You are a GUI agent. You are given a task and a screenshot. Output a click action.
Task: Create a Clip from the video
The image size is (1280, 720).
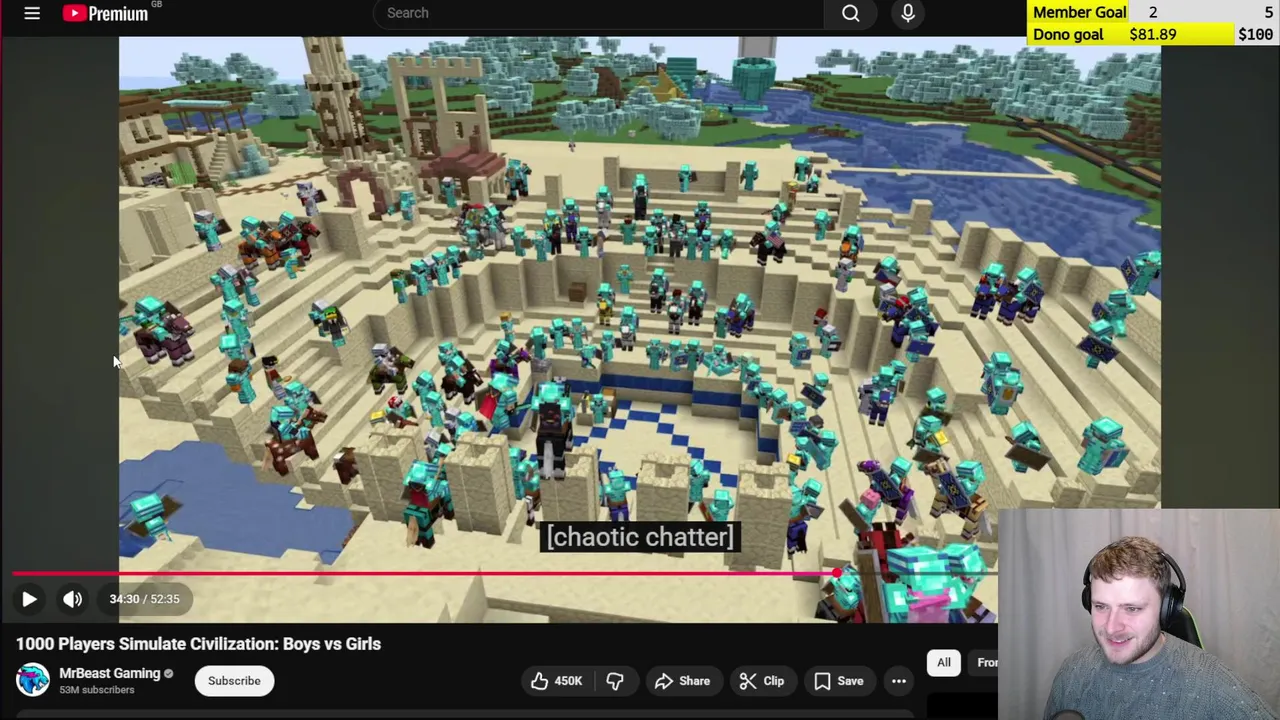pyautogui.click(x=762, y=681)
